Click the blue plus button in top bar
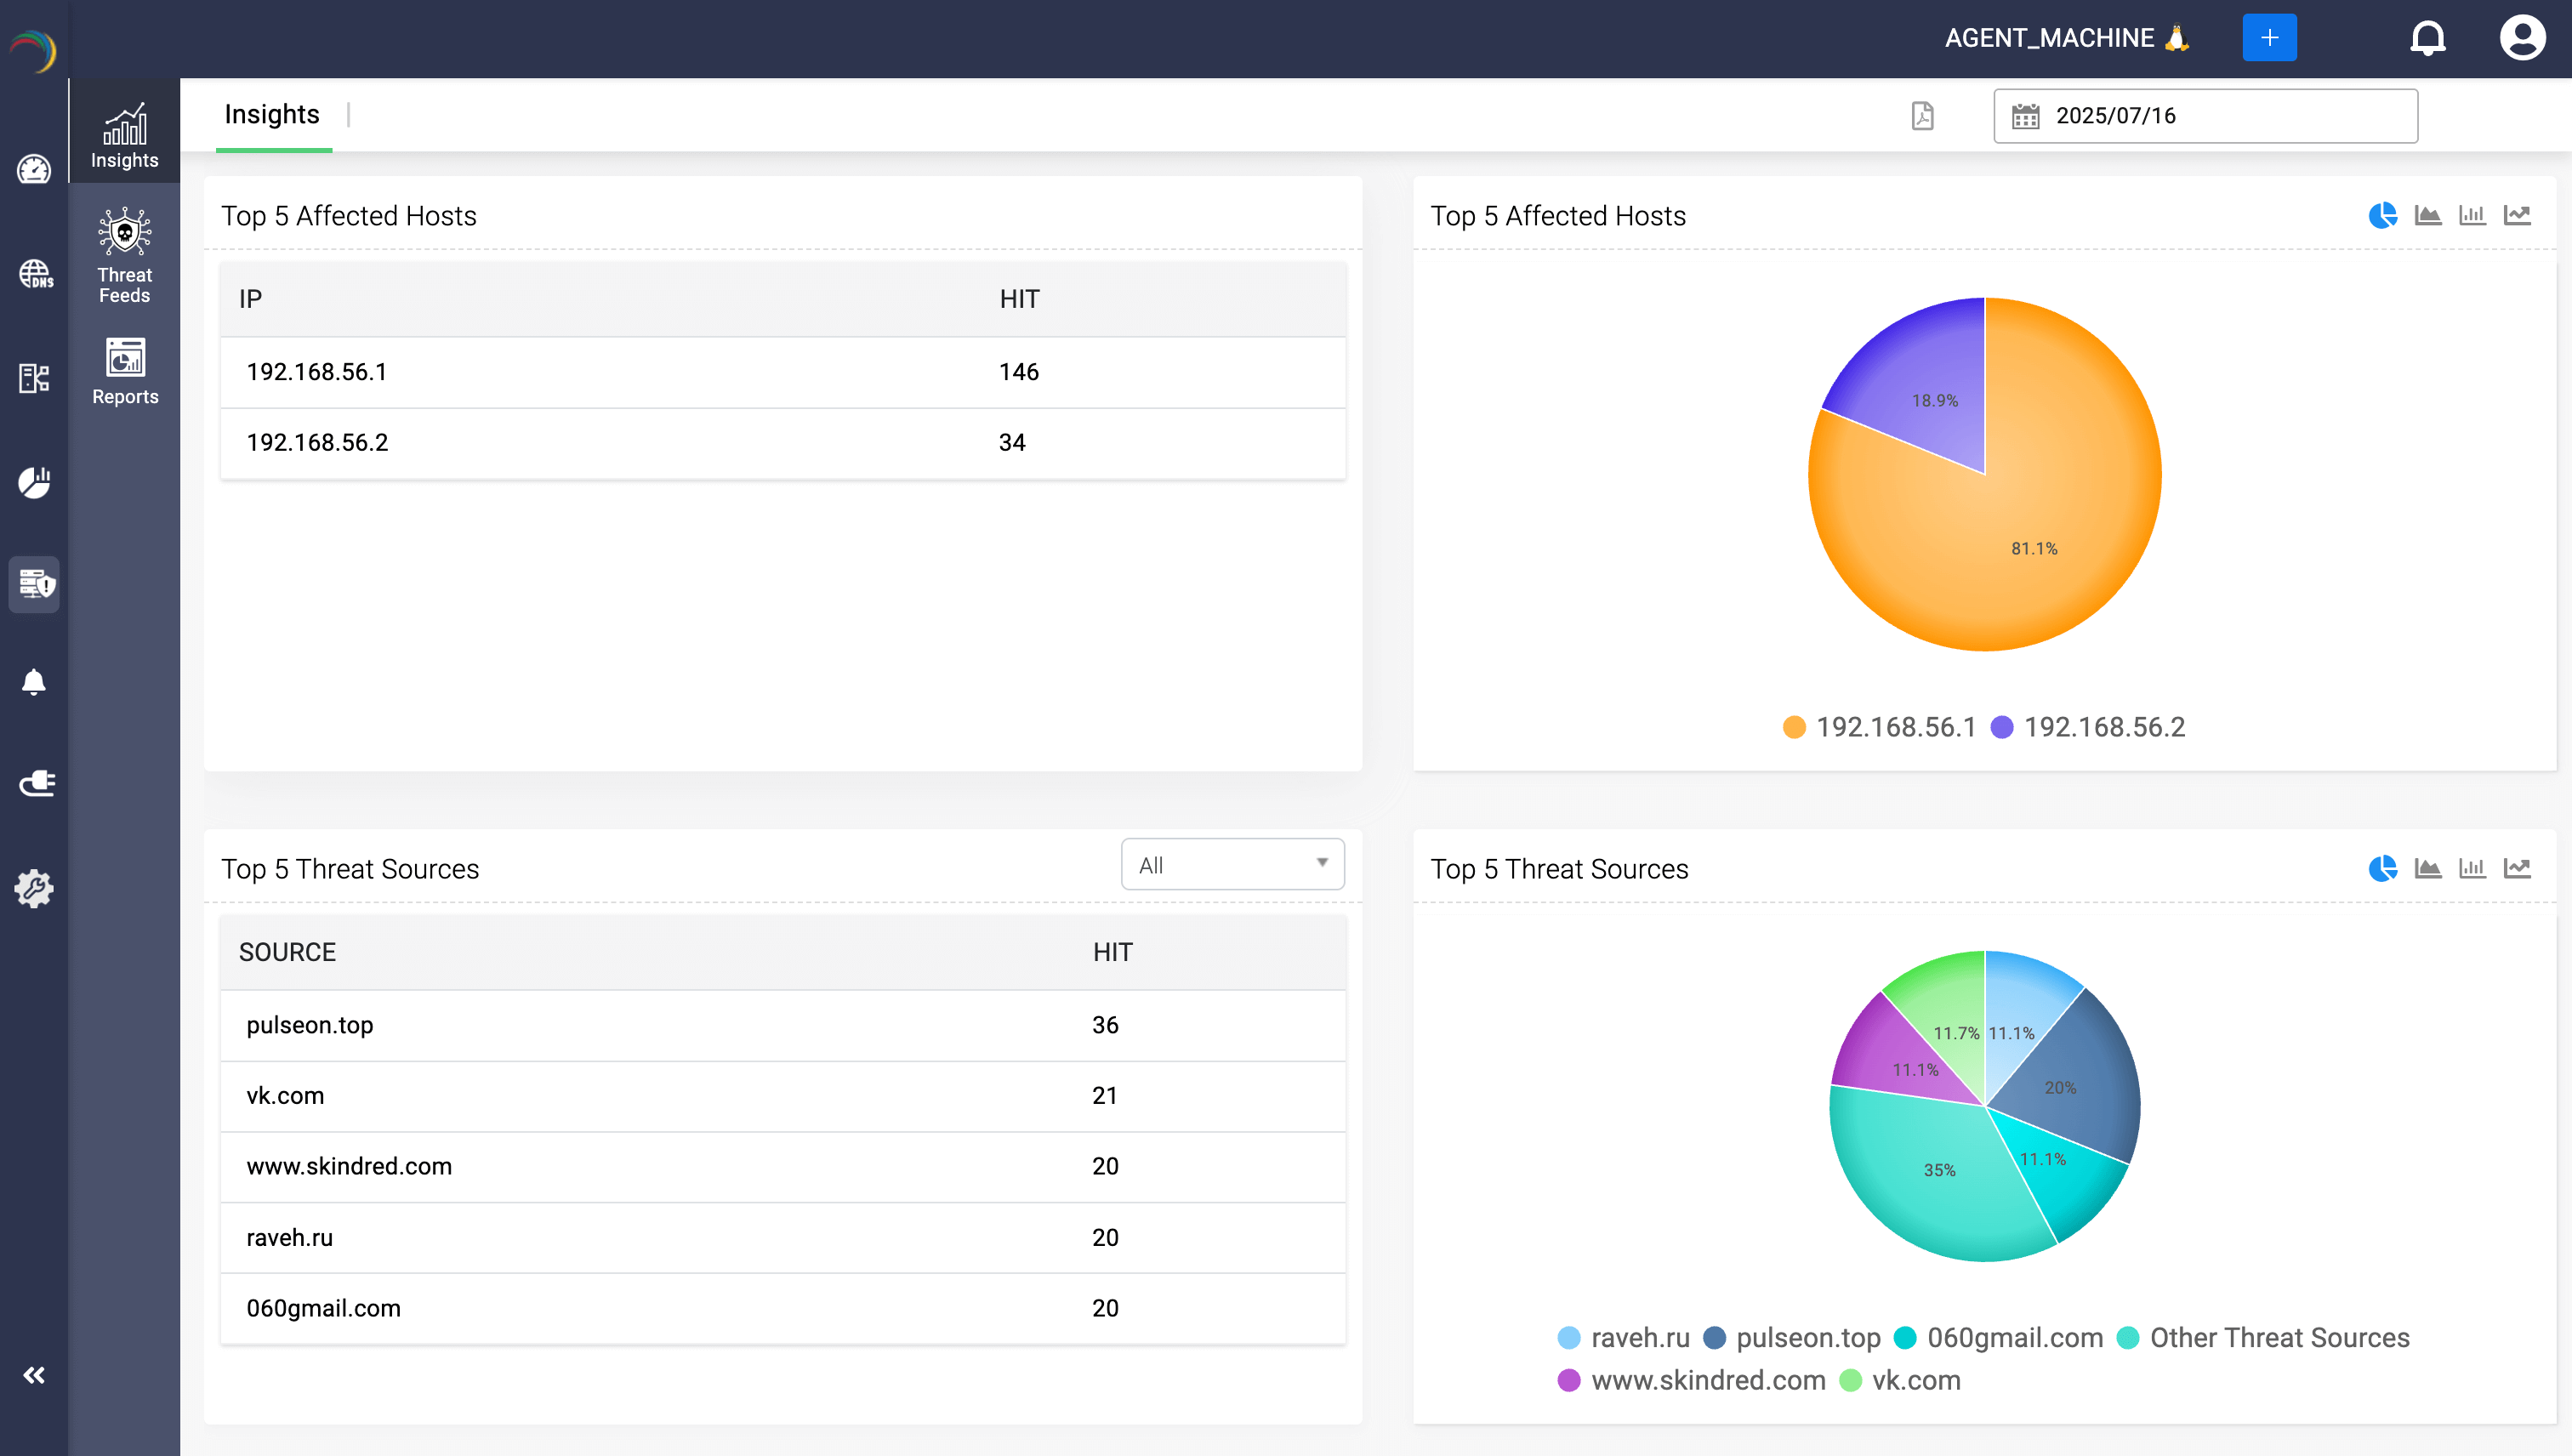The width and height of the screenshot is (2572, 1456). click(2270, 38)
